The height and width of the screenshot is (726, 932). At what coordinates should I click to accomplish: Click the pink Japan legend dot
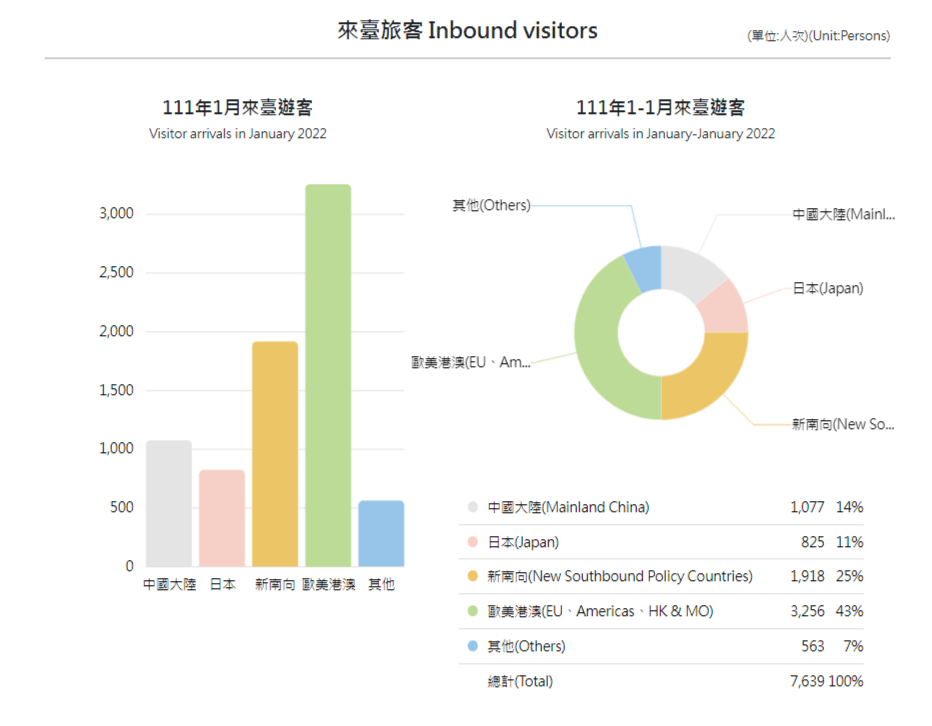coord(472,542)
